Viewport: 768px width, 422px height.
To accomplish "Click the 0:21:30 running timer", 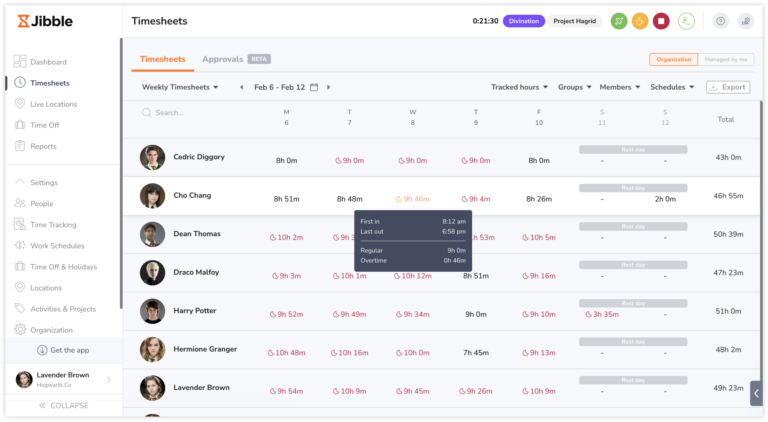I will tap(485, 21).
